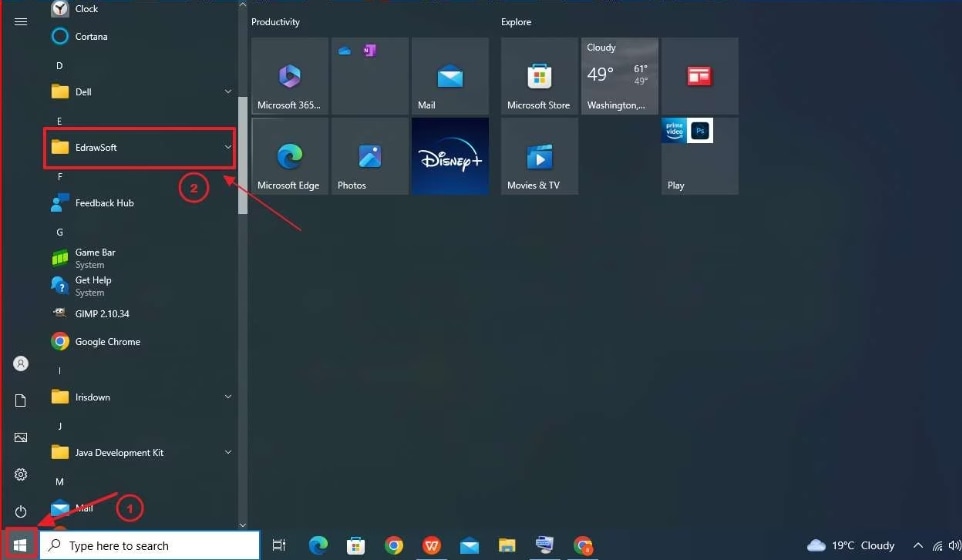Open File Explorer from the taskbar
This screenshot has height=560, width=962.
pyautogui.click(x=507, y=545)
